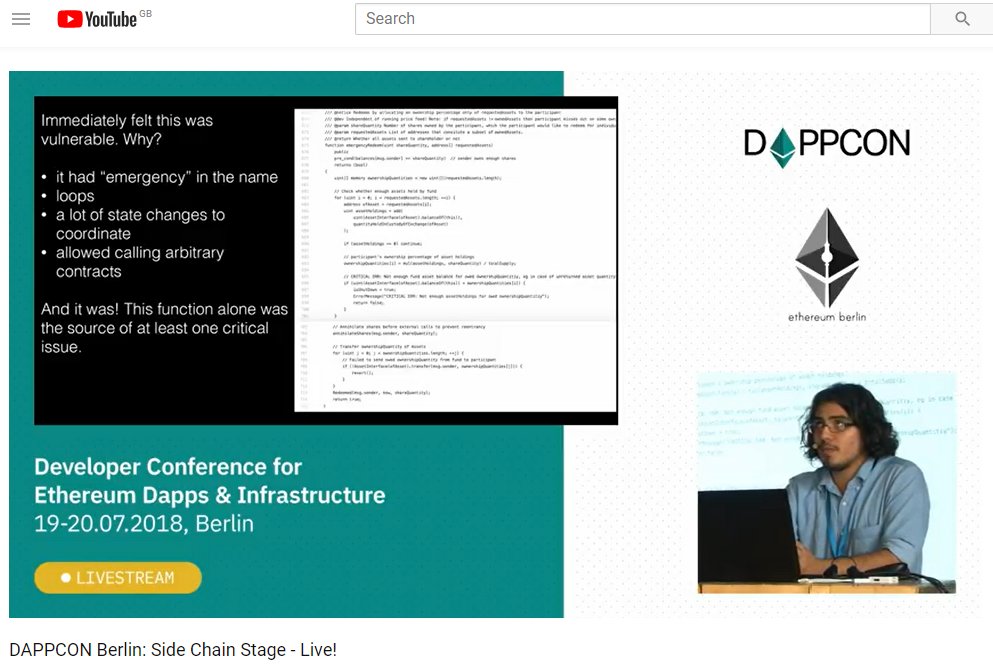The image size is (993, 668).
Task: Open the hamburger guide menu
Action: click(21, 19)
